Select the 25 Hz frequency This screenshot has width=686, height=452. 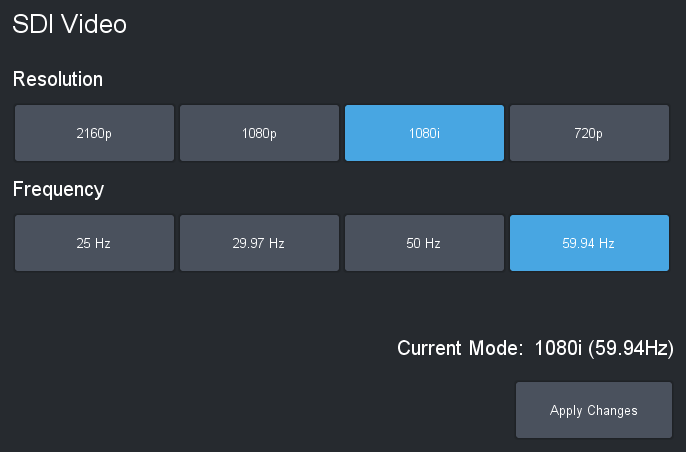tap(94, 243)
